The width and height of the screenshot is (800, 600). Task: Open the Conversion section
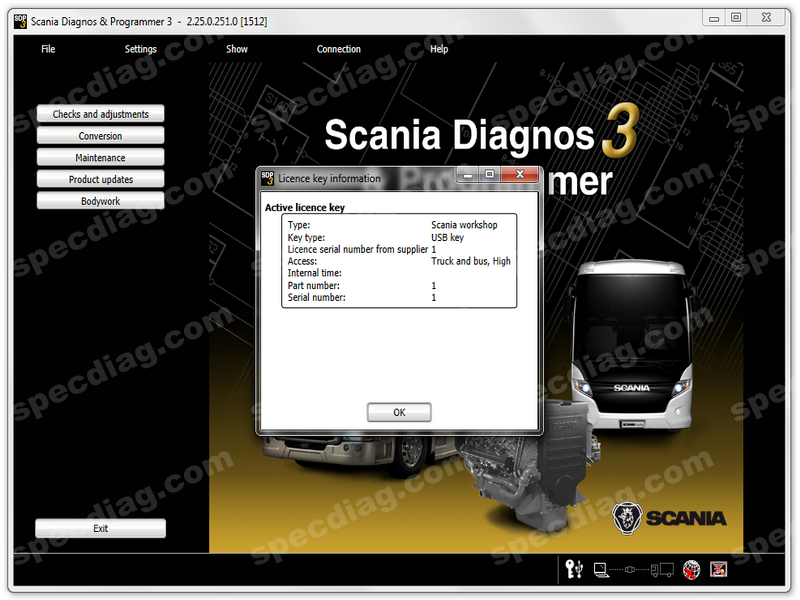(100, 136)
